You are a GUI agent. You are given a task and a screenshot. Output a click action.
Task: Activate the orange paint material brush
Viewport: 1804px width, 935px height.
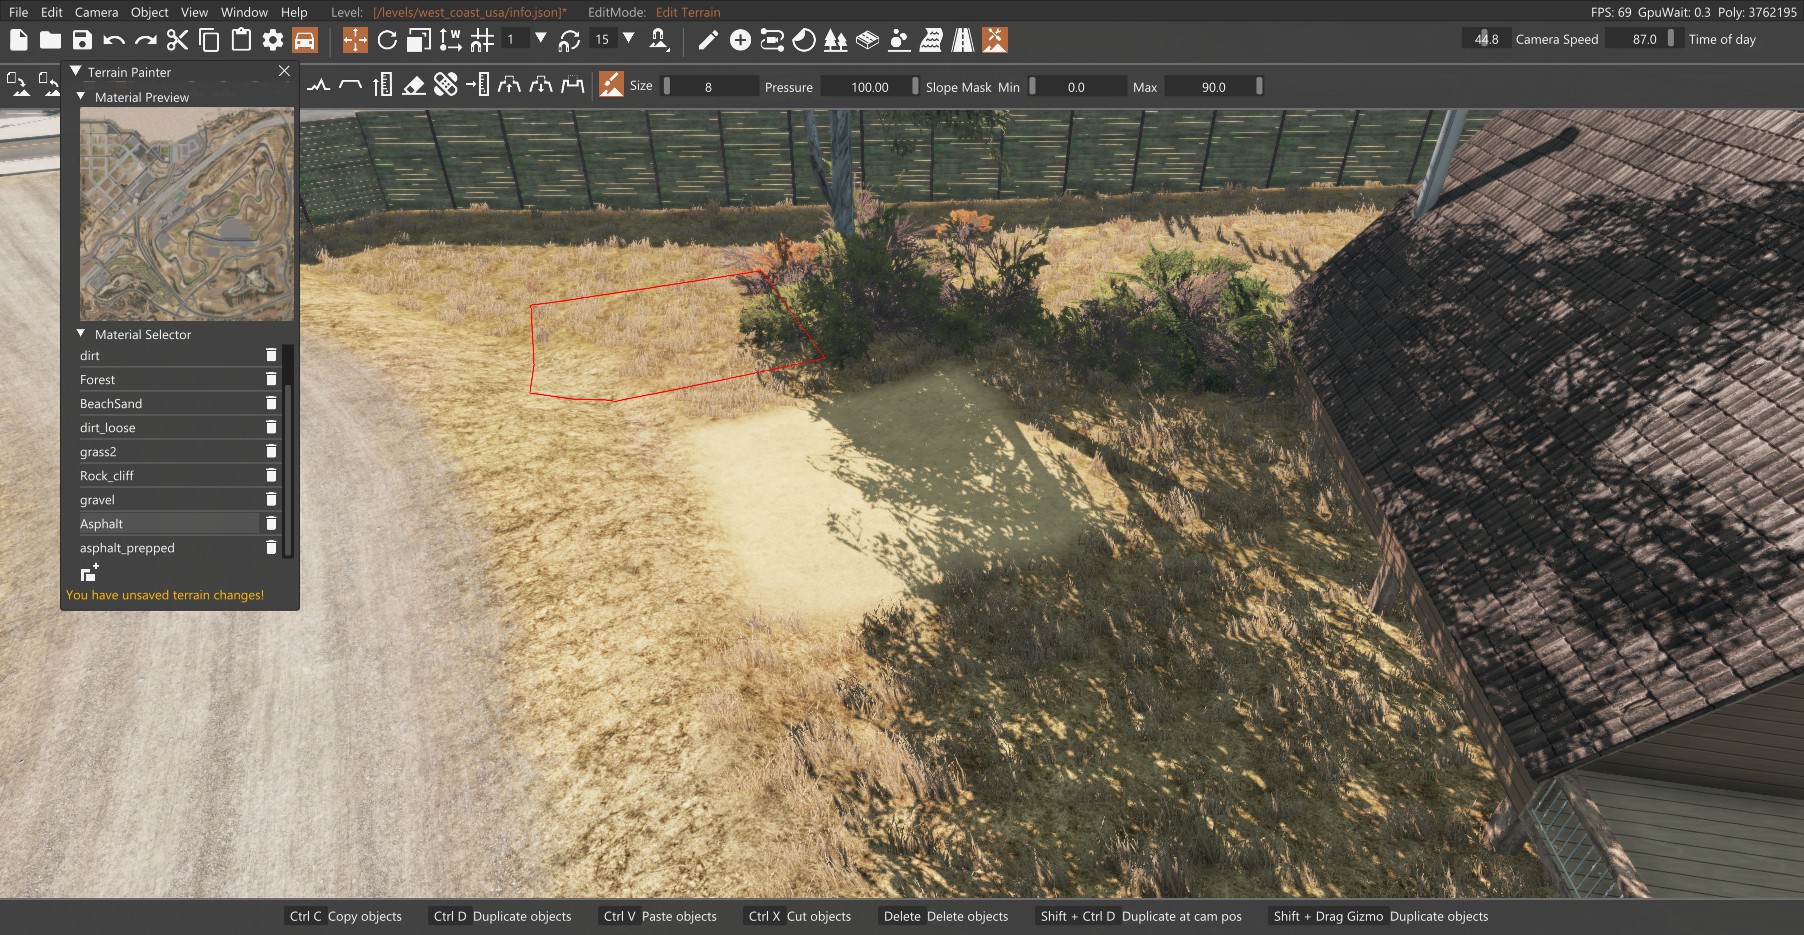click(x=611, y=85)
